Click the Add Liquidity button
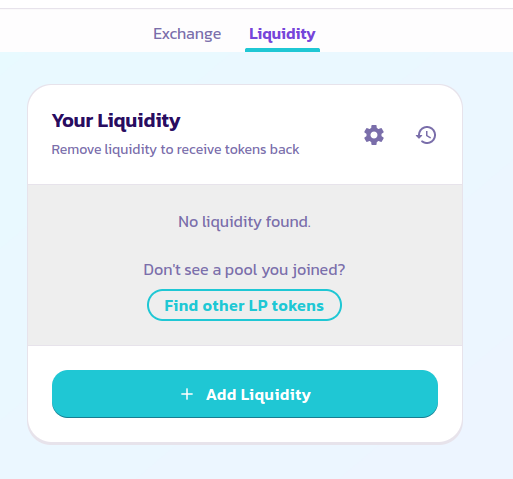Screen dimensions: 513x479 point(245,394)
